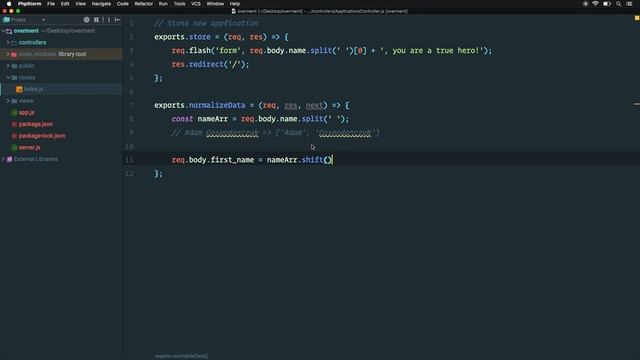Hide the Project panel with arrow icon
This screenshot has height=360, width=640.
(118, 20)
